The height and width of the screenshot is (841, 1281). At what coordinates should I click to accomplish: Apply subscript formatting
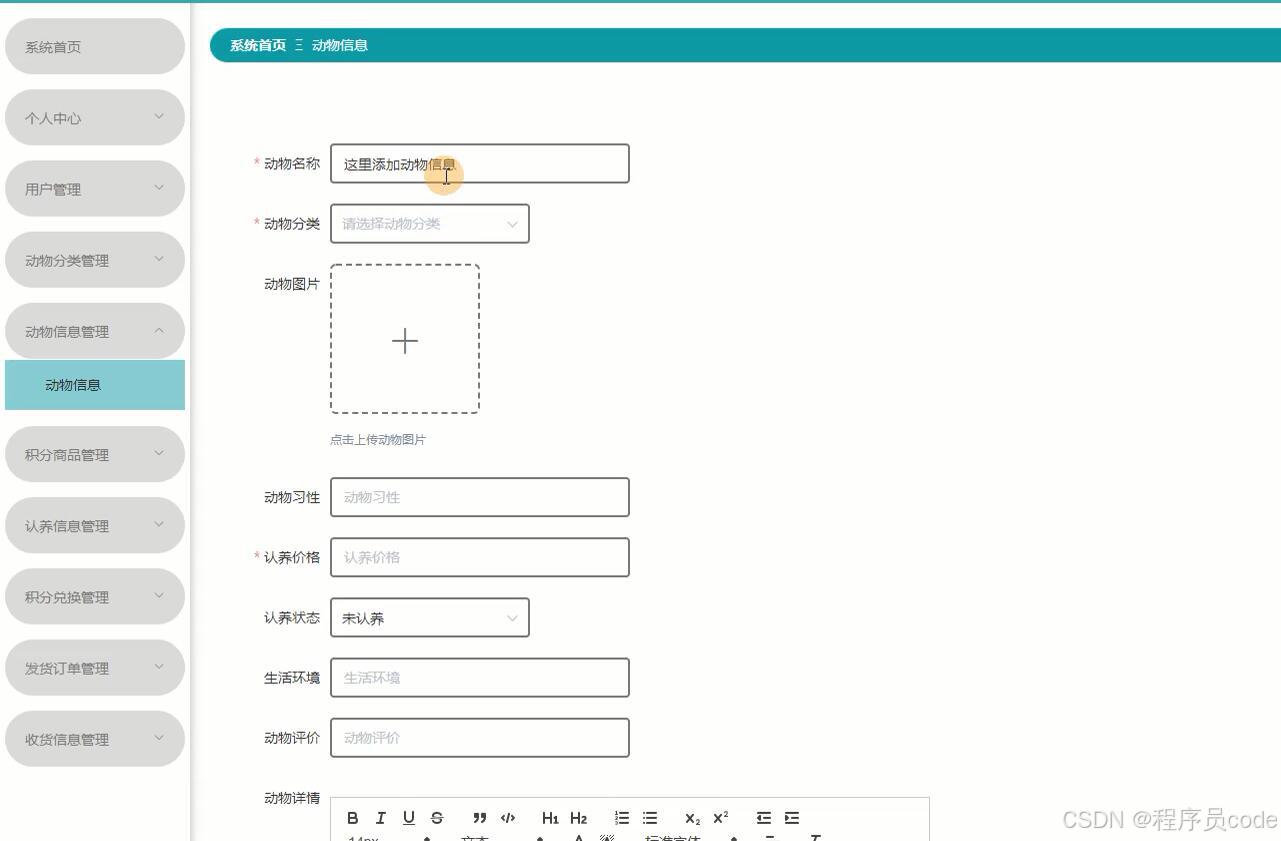point(691,818)
